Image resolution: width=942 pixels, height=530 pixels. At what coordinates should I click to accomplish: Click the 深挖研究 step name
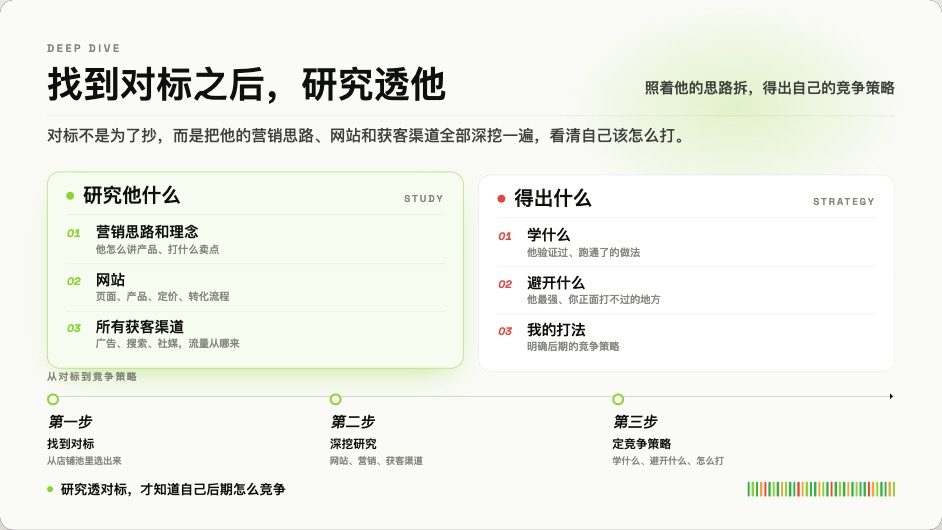353,444
